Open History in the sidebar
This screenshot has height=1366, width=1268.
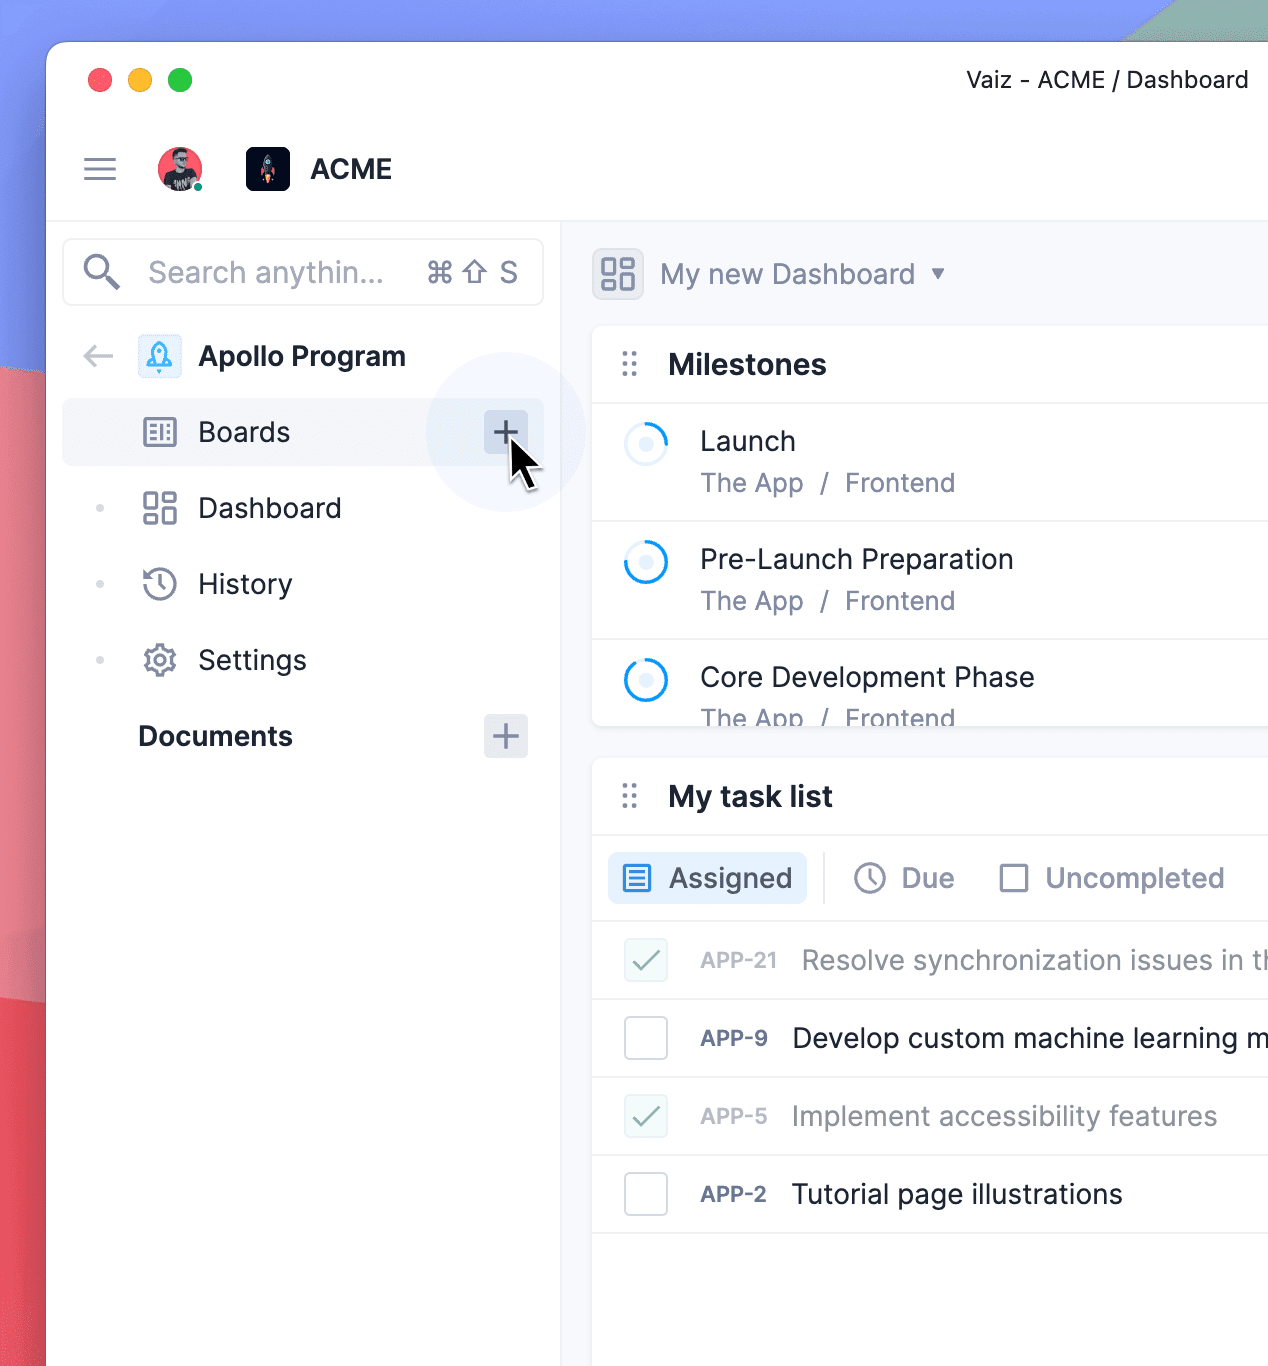click(x=245, y=584)
